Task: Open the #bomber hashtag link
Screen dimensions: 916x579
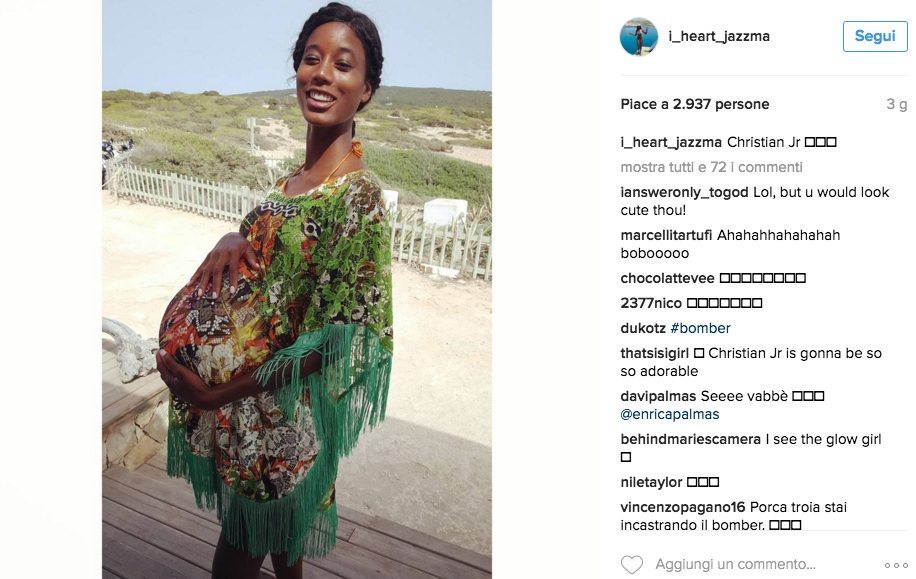Action: 700,328
